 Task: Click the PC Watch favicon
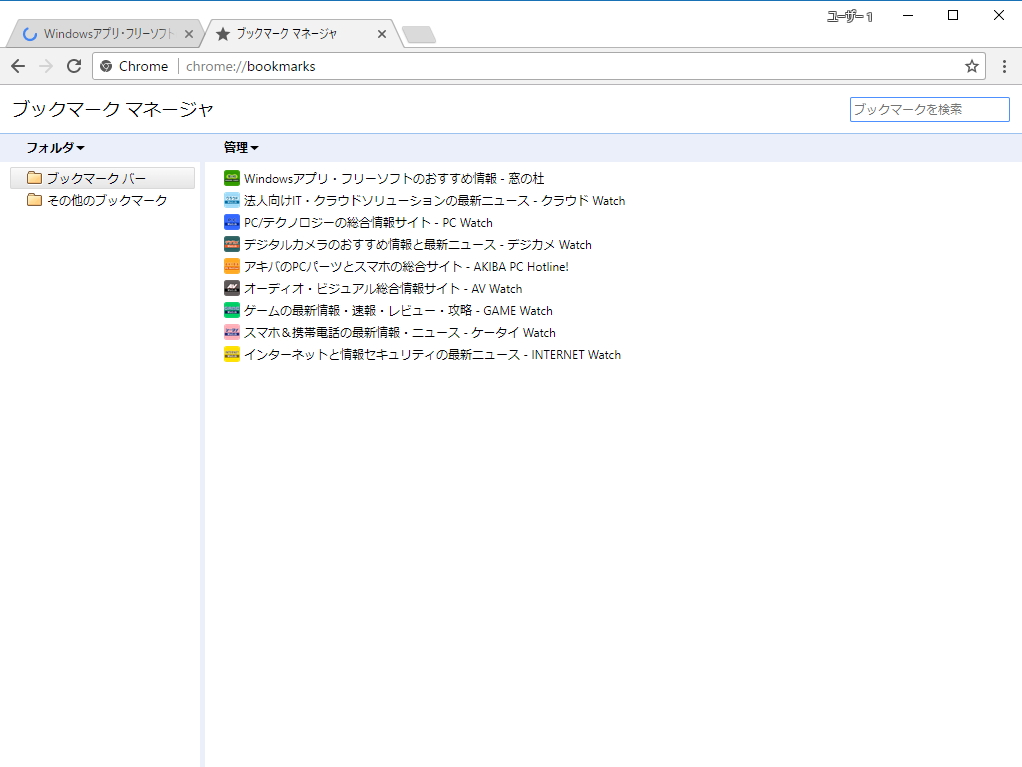click(x=232, y=222)
